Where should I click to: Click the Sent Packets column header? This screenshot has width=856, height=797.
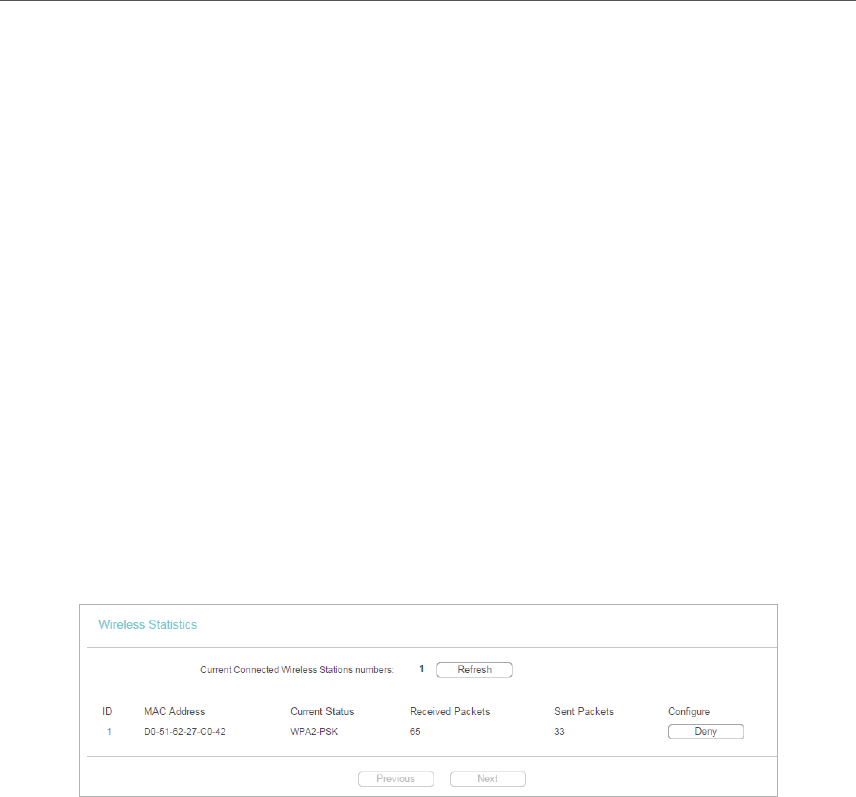coord(584,711)
